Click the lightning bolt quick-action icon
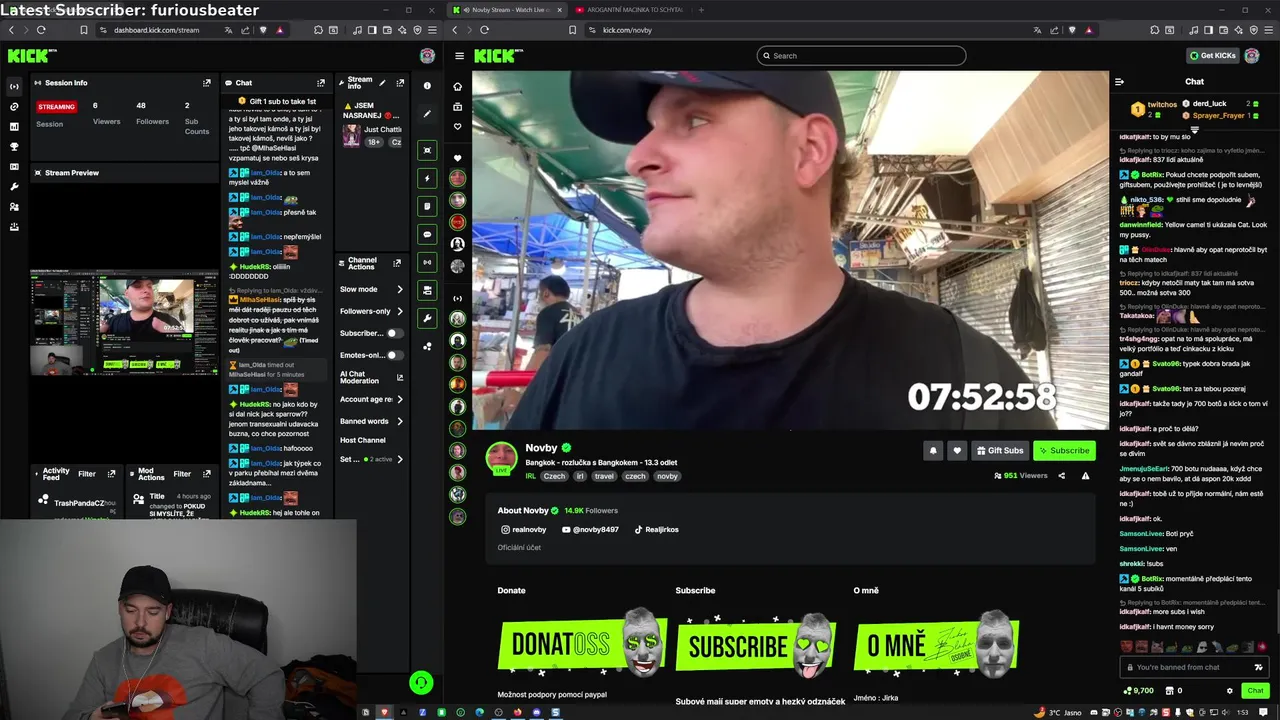This screenshot has height=720, width=1280. point(427,178)
